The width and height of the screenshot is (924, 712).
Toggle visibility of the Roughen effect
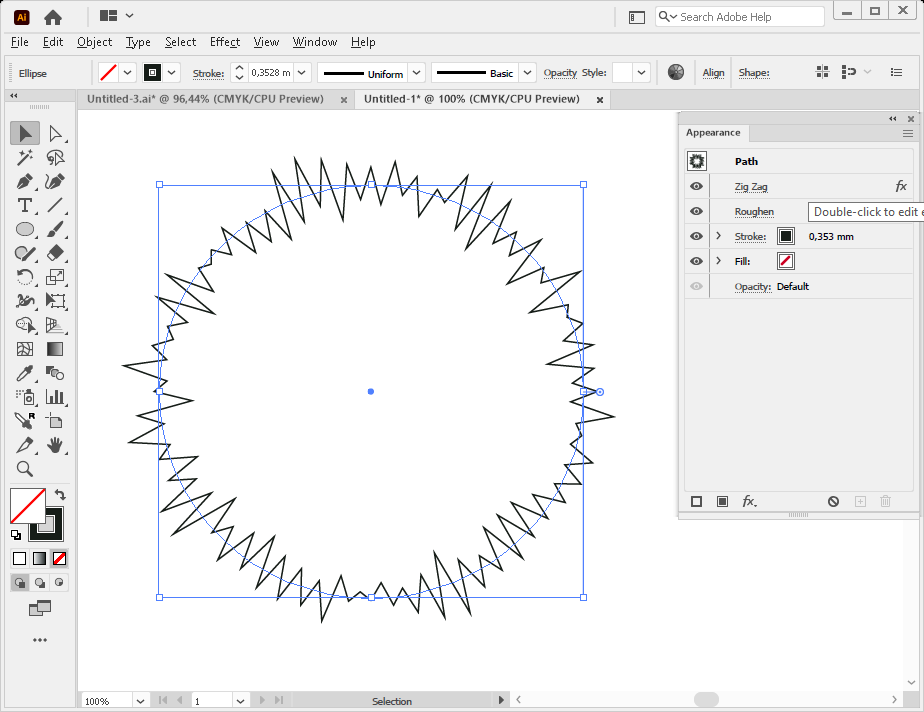pos(696,212)
